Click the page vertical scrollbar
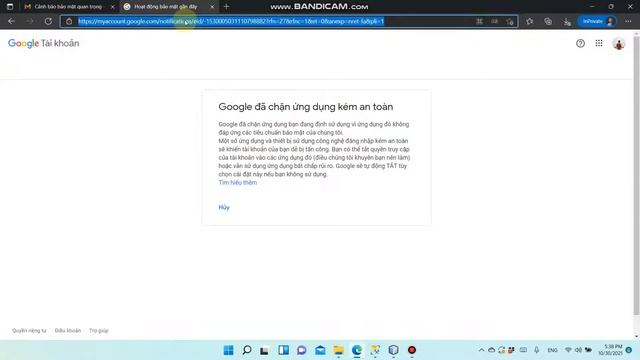The width and height of the screenshot is (640, 360). (636, 176)
